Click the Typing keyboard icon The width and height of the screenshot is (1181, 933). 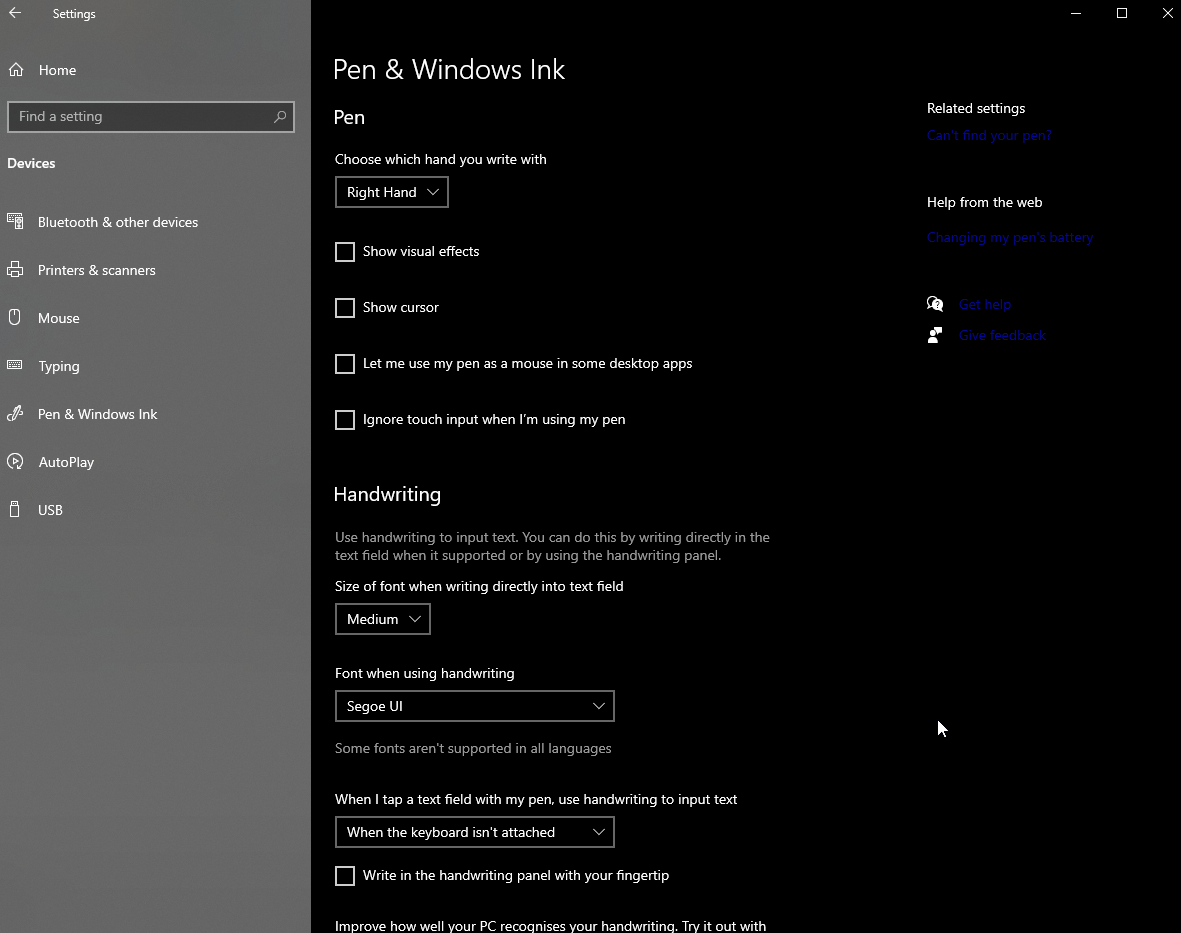tap(15, 366)
